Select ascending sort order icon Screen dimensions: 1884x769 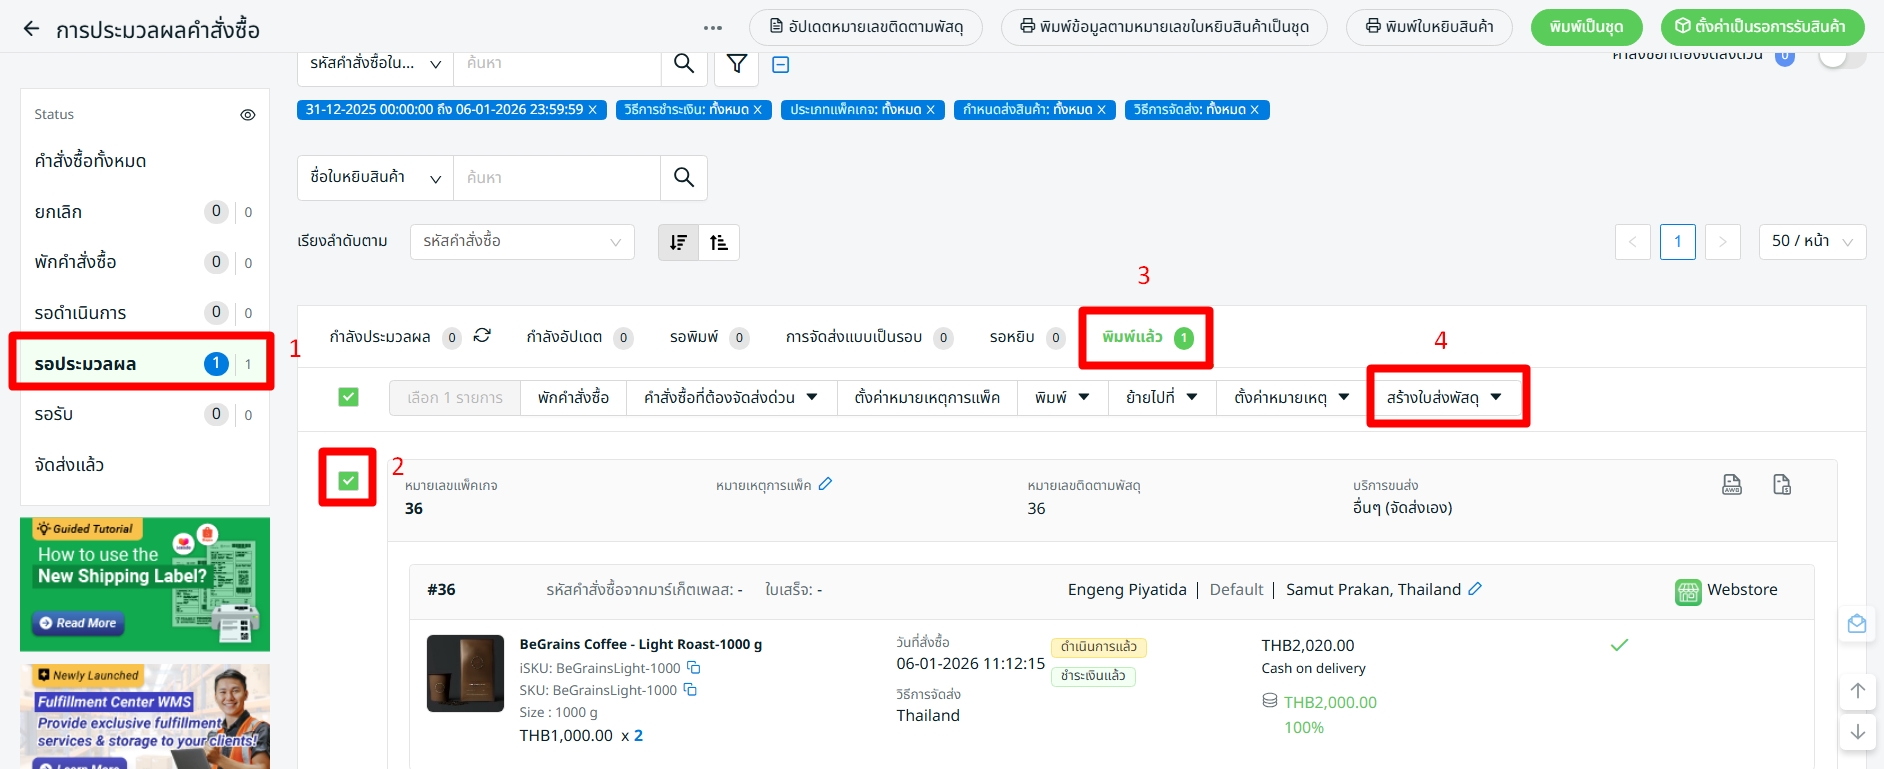(719, 242)
